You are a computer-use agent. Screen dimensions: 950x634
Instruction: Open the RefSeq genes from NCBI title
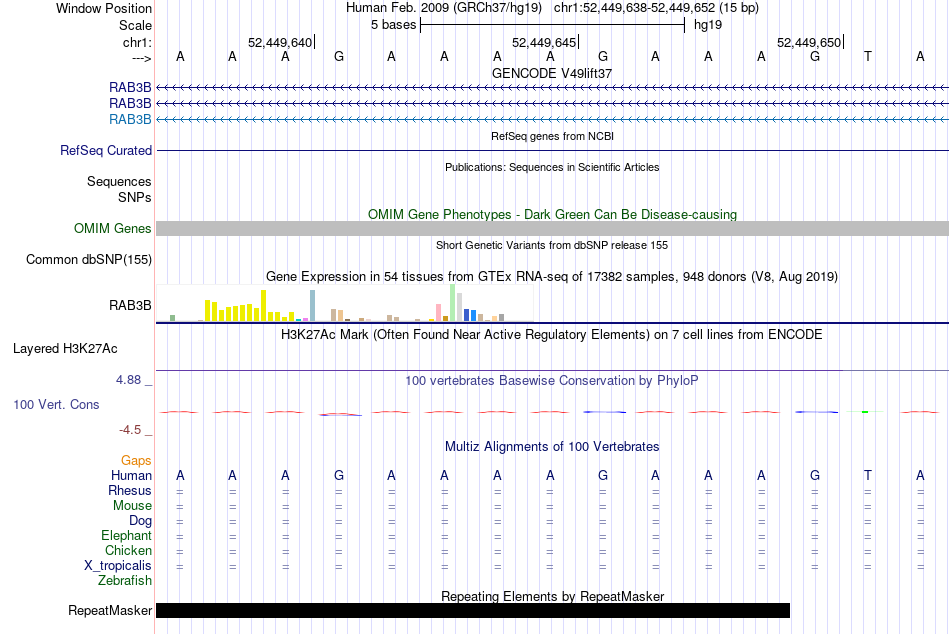[552, 136]
